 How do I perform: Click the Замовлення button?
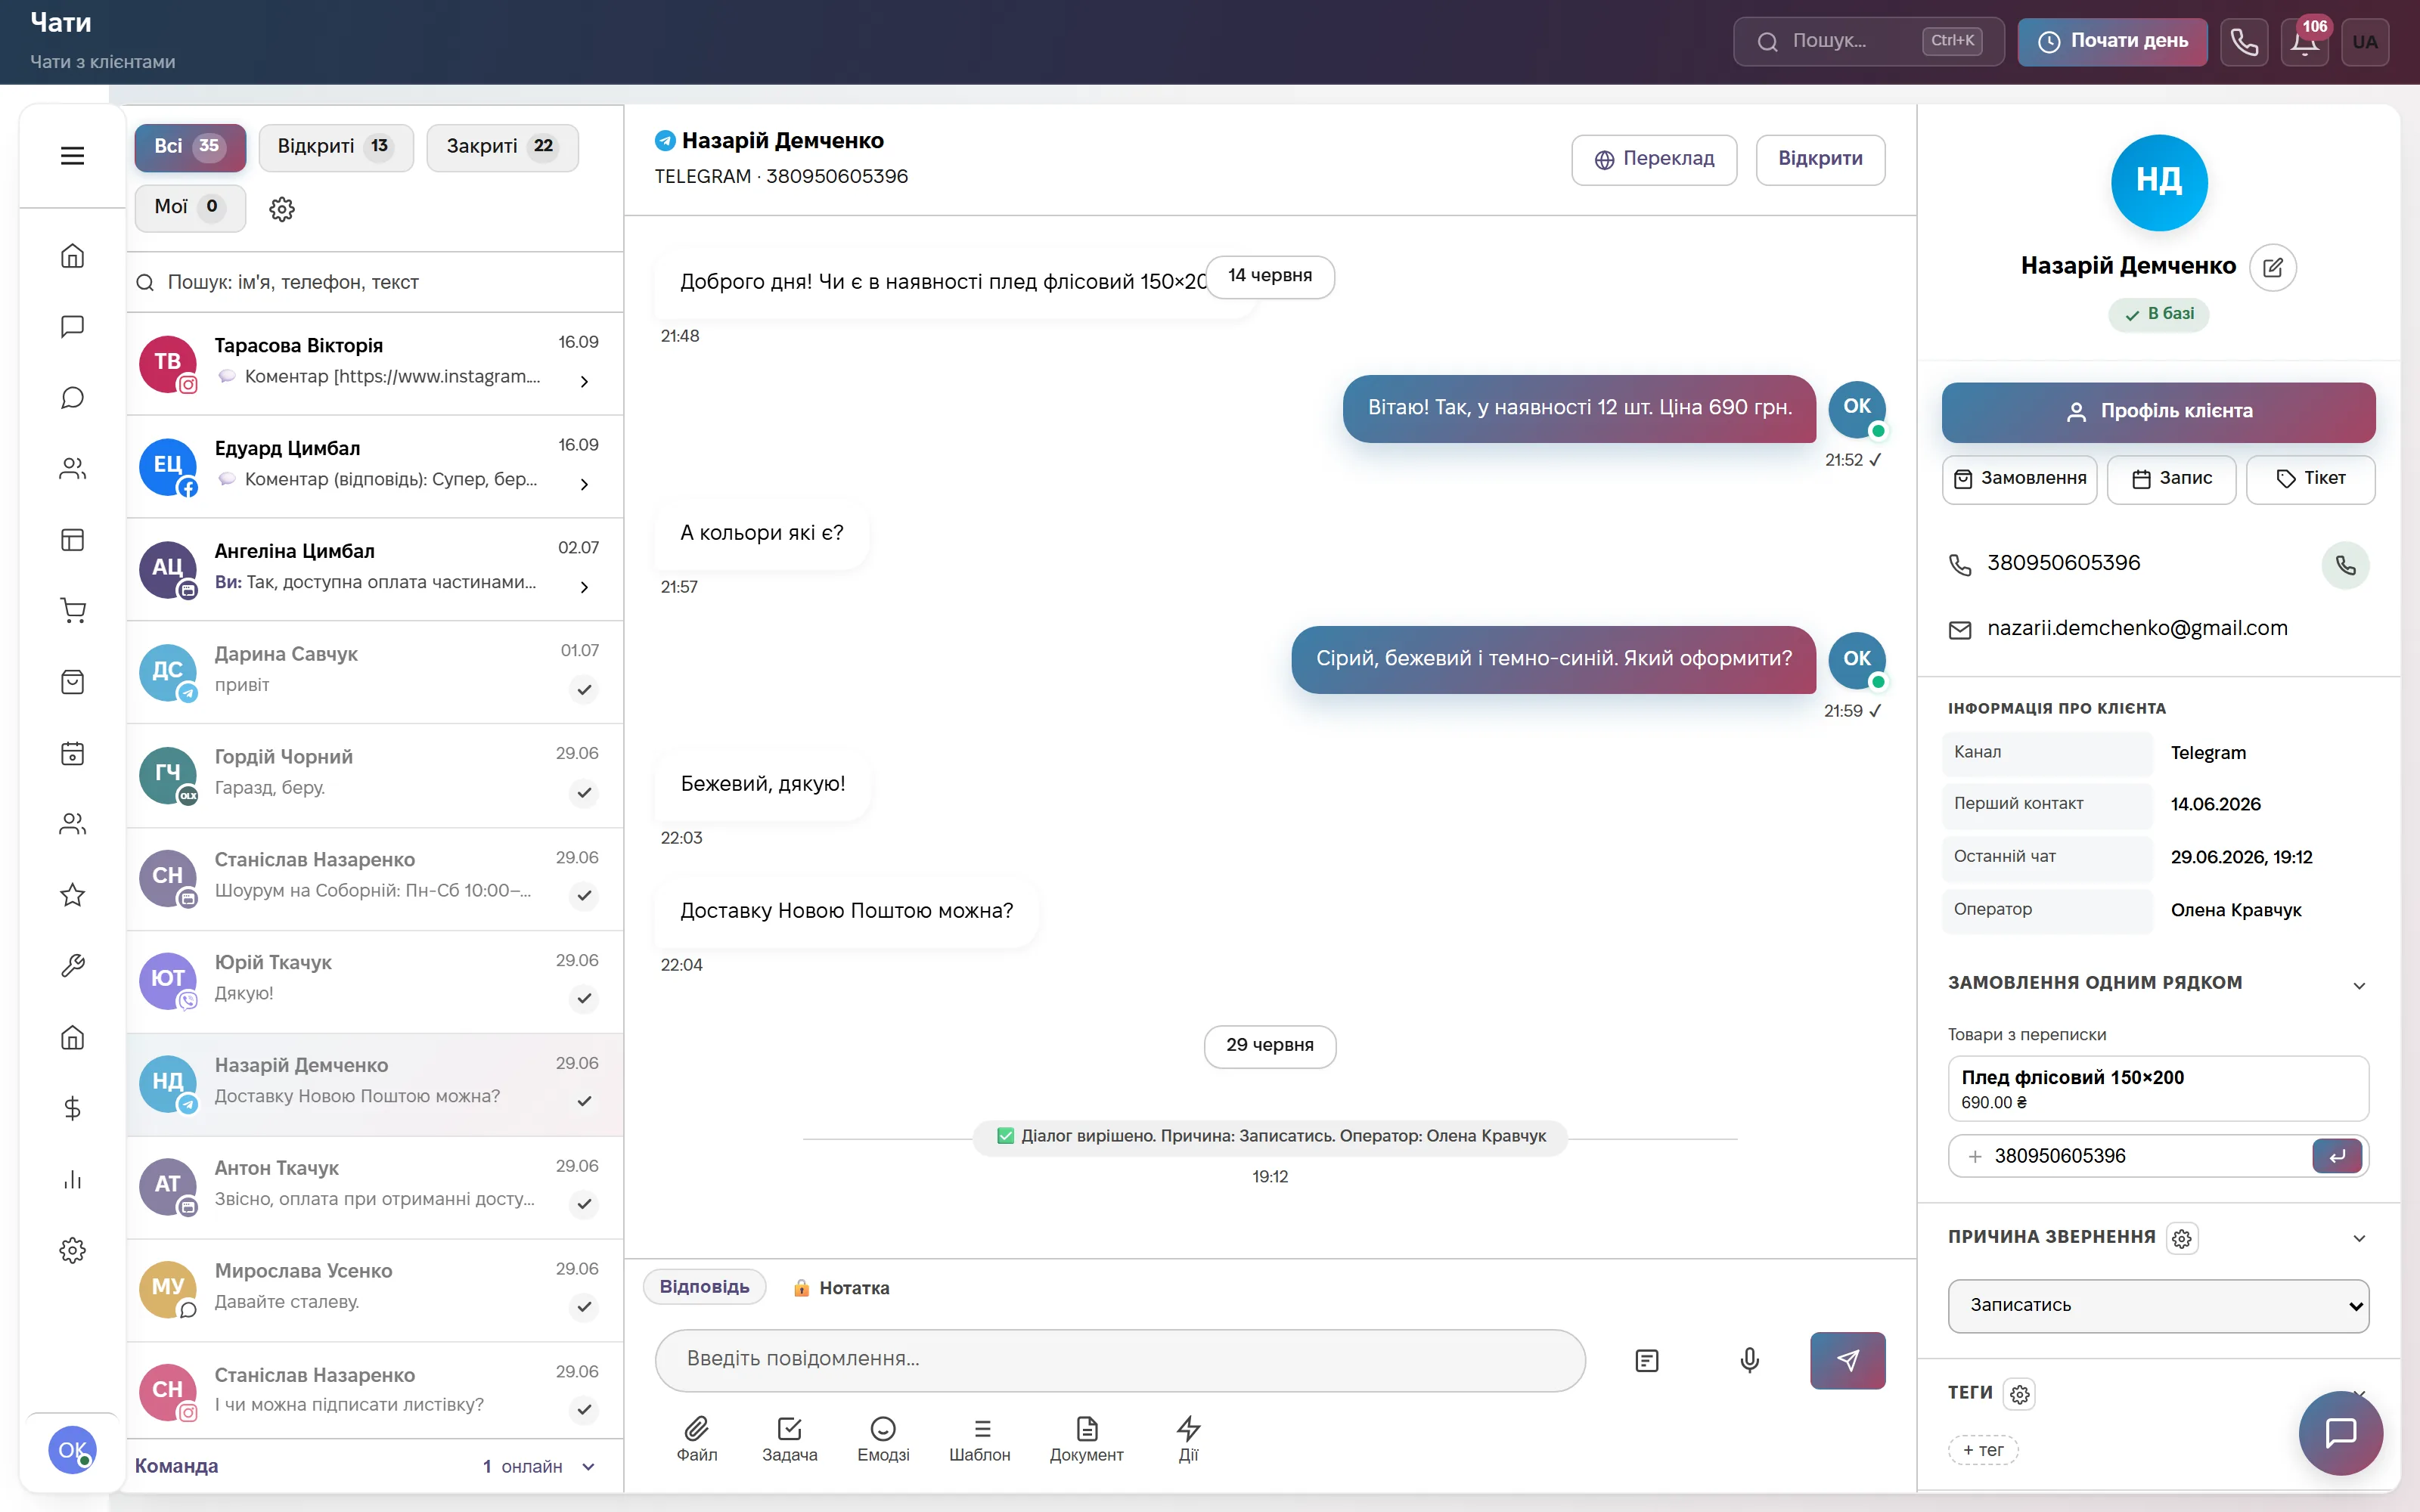(2019, 479)
